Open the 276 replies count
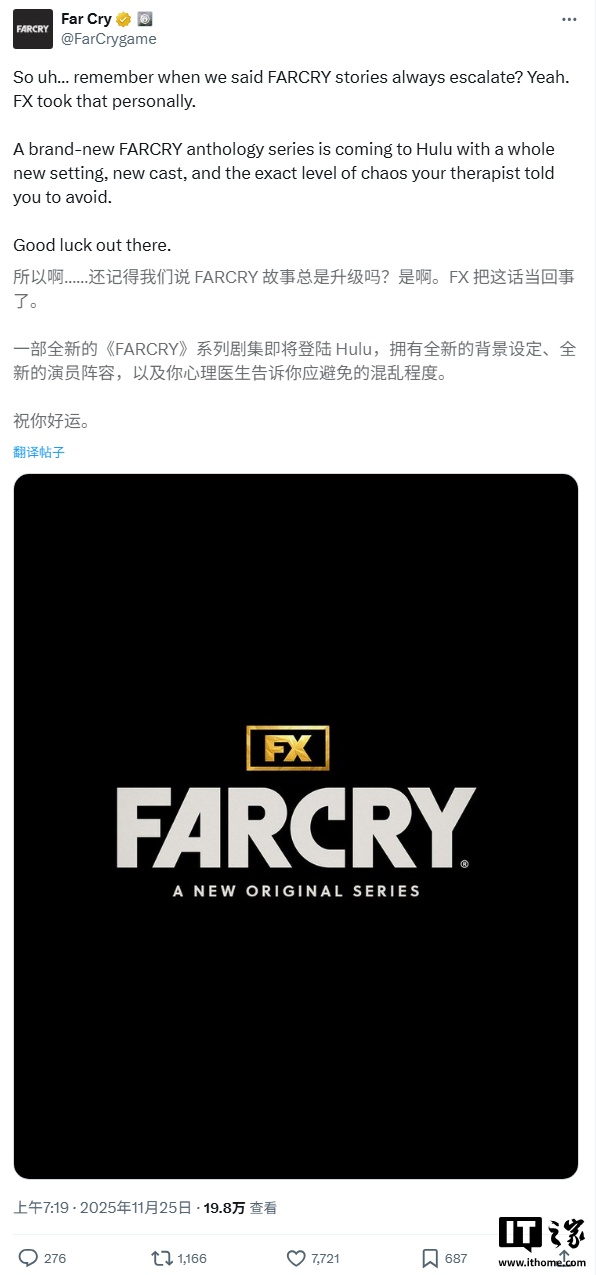The image size is (596, 1275). (x=55, y=1258)
